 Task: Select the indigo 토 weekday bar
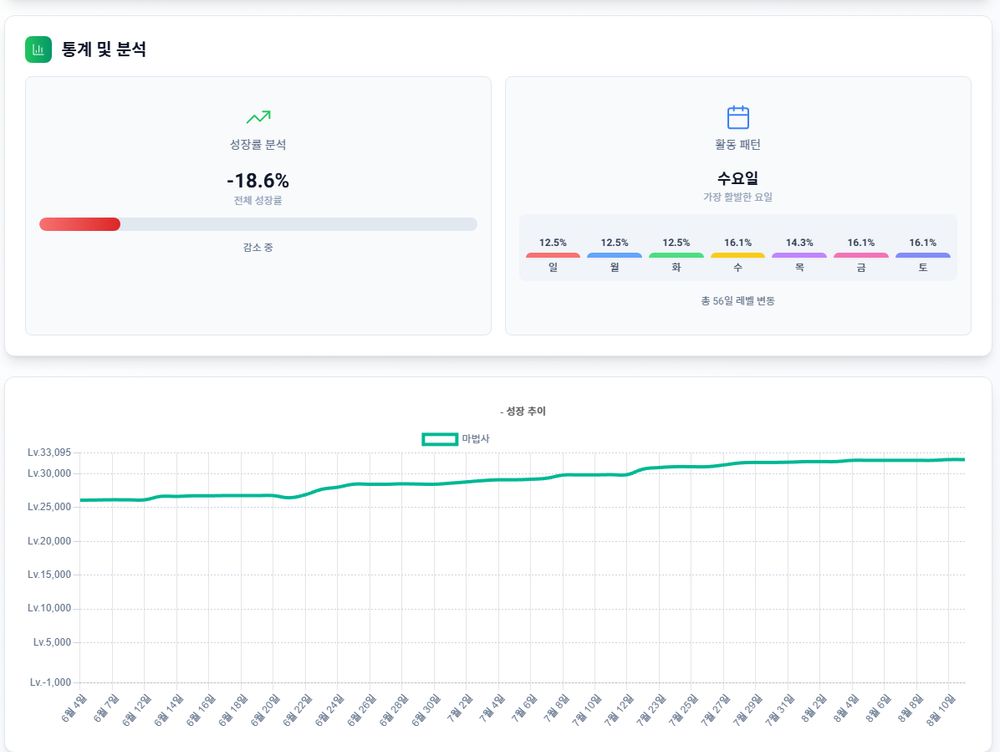pyautogui.click(x=923, y=256)
